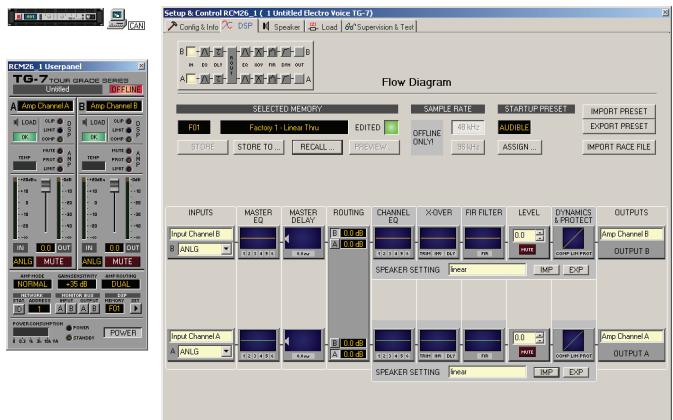Click channel B input box in flow diagram

[191, 52]
